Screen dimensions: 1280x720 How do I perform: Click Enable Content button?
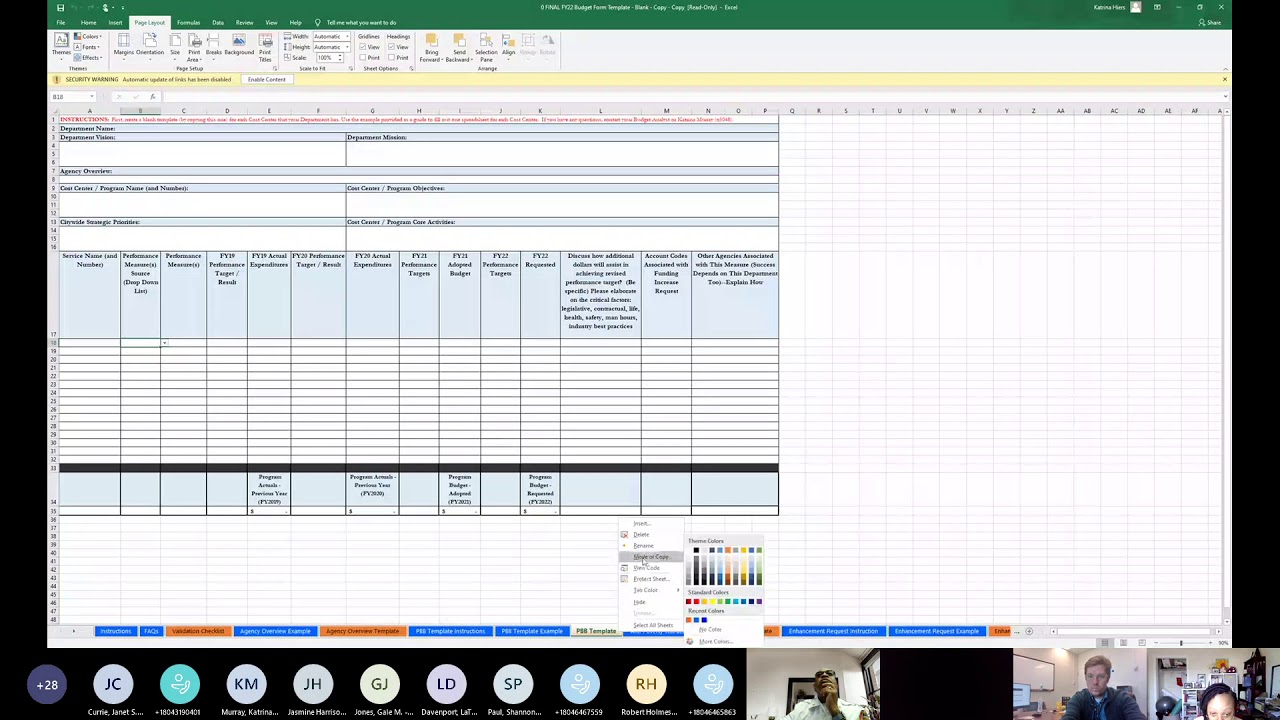pos(266,79)
